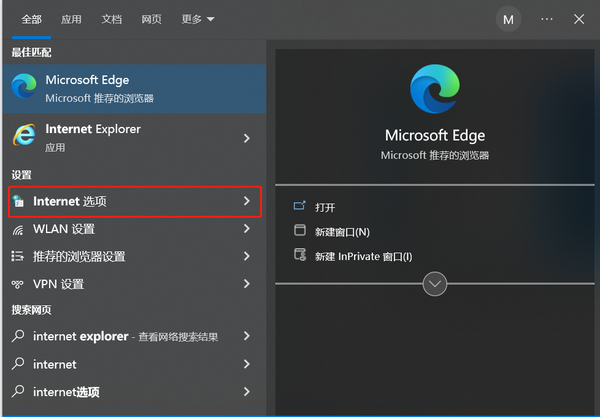Select the 网页 tab
Image resolution: width=600 pixels, height=417 pixels.
click(152, 19)
